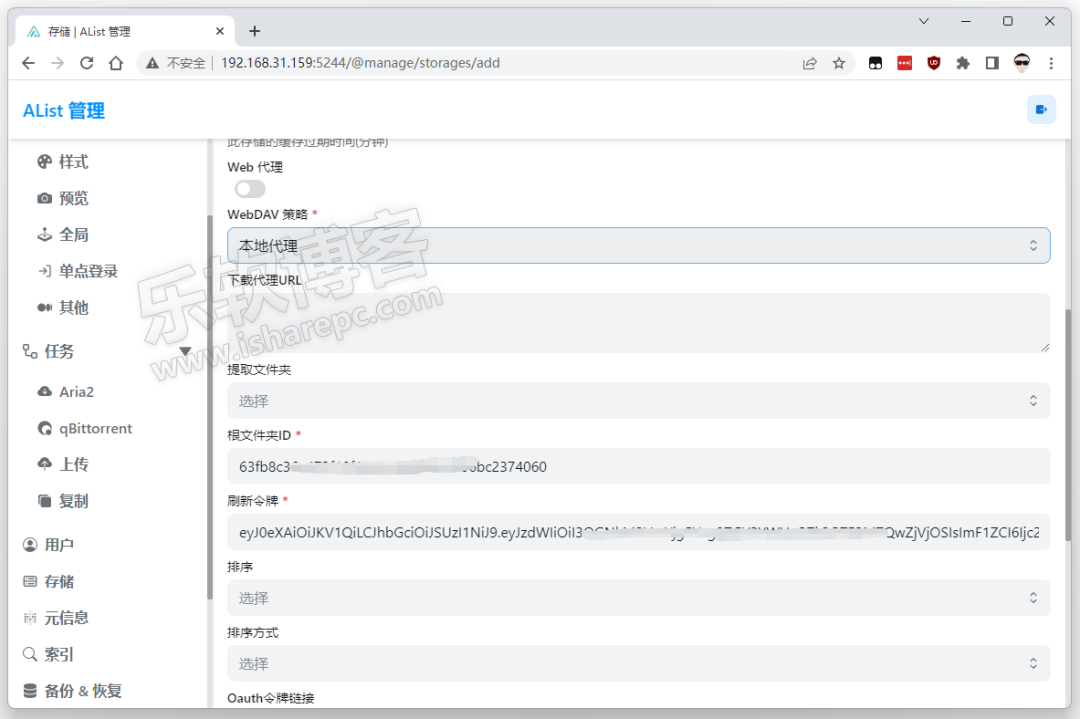The image size is (1080, 719).
Task: Click the AList 管理 title link
Action: 64,110
